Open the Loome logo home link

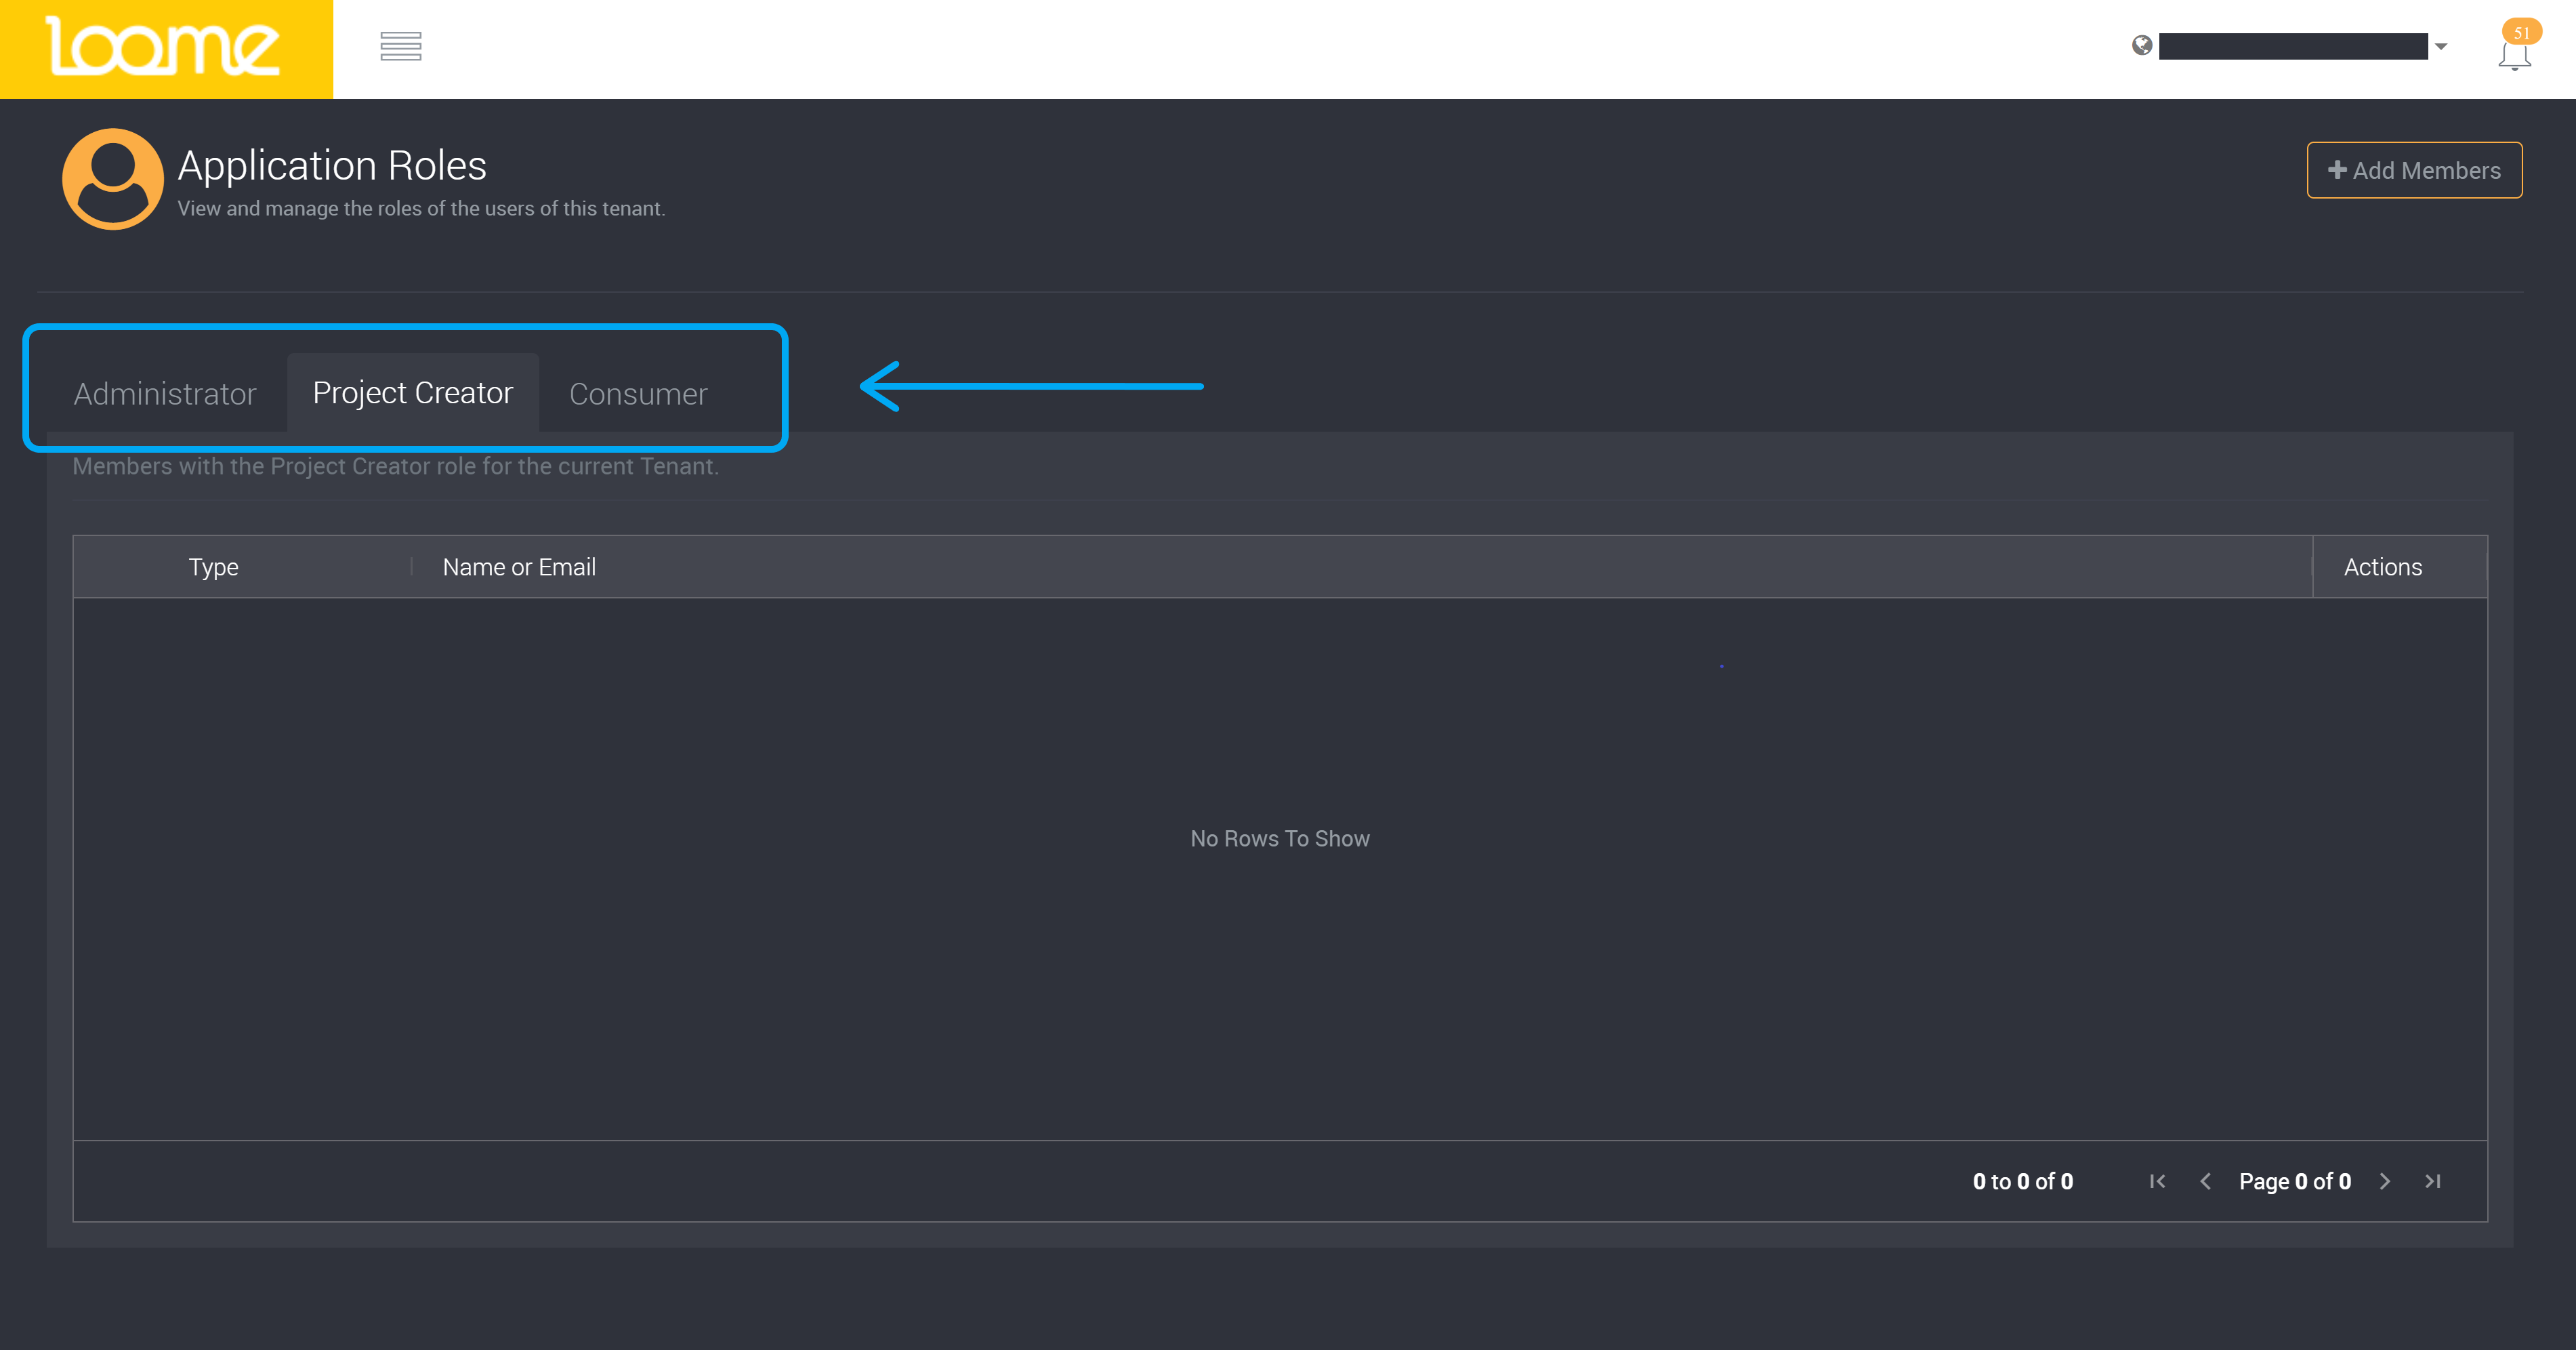[166, 48]
